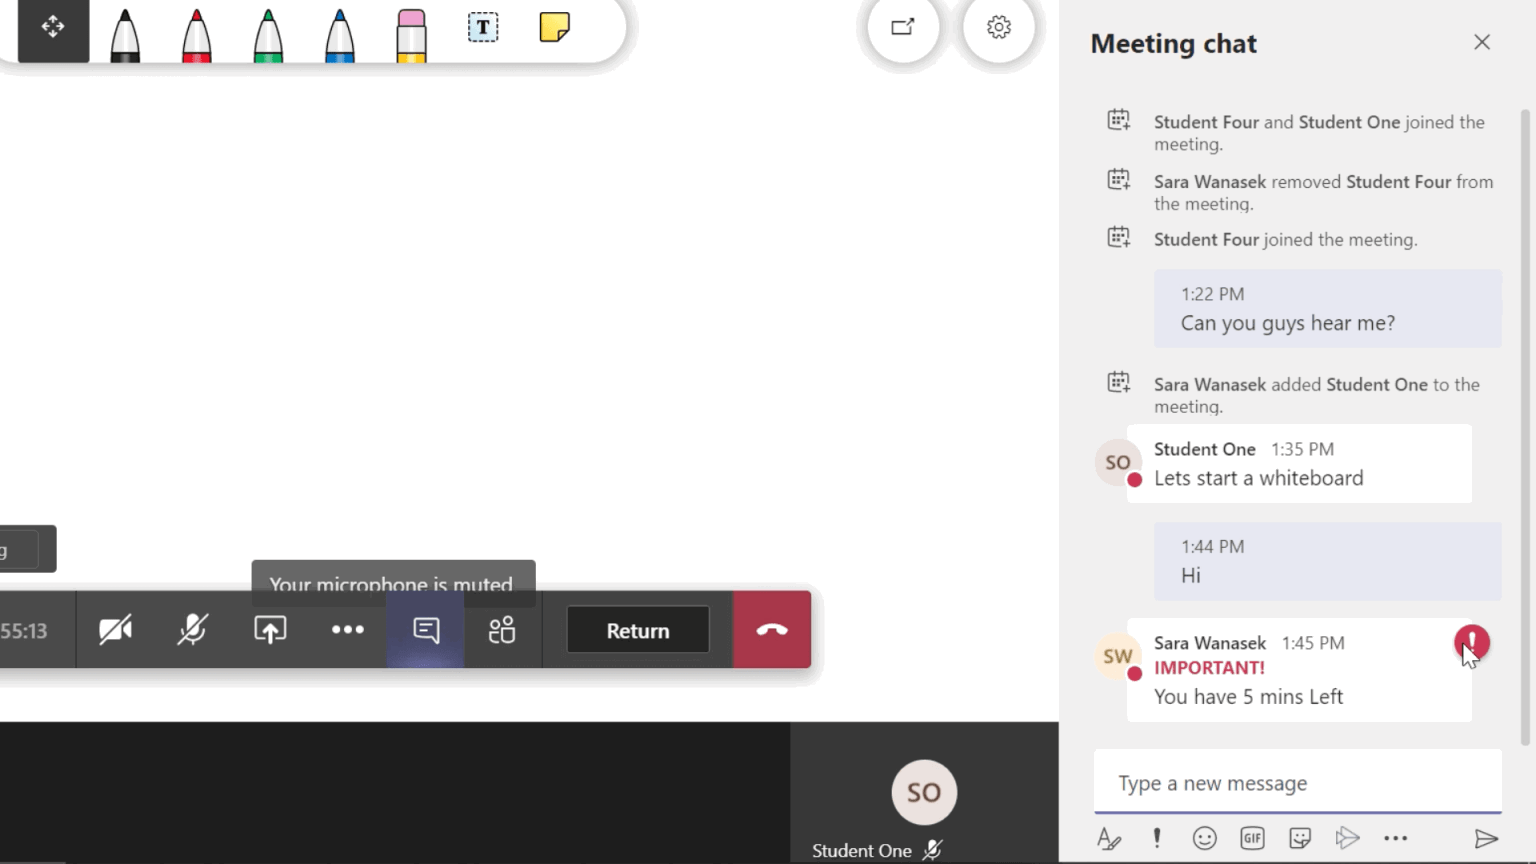
Task: Open whiteboard settings with gear icon
Action: [999, 29]
